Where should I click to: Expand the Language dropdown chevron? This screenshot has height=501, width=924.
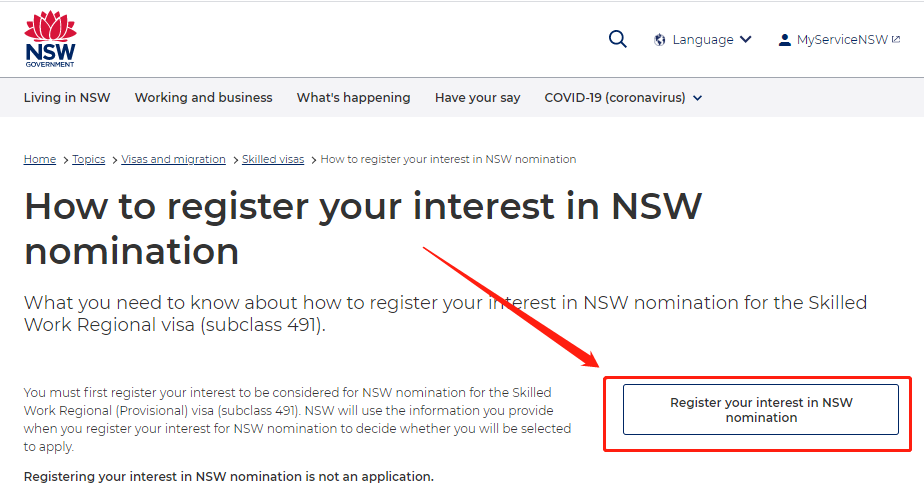point(745,39)
